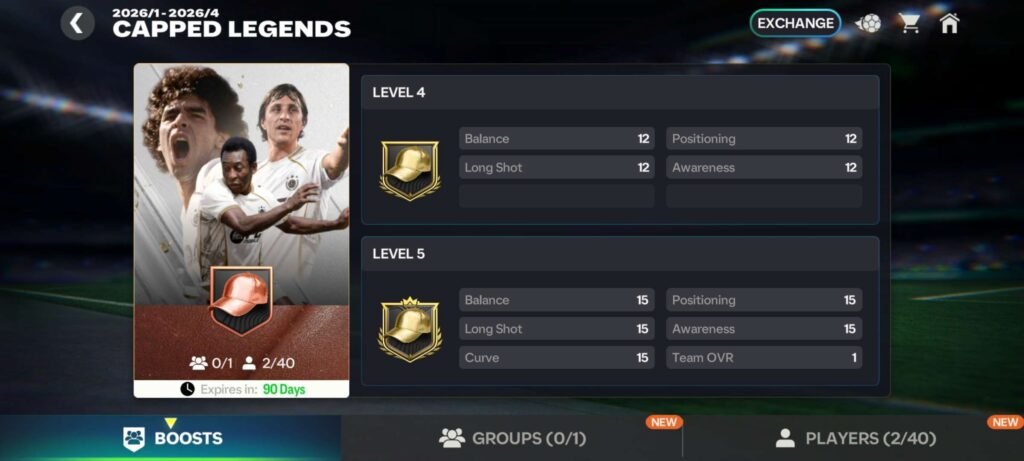Return home via the house icon
This screenshot has width=1024, height=461.
[x=949, y=24]
